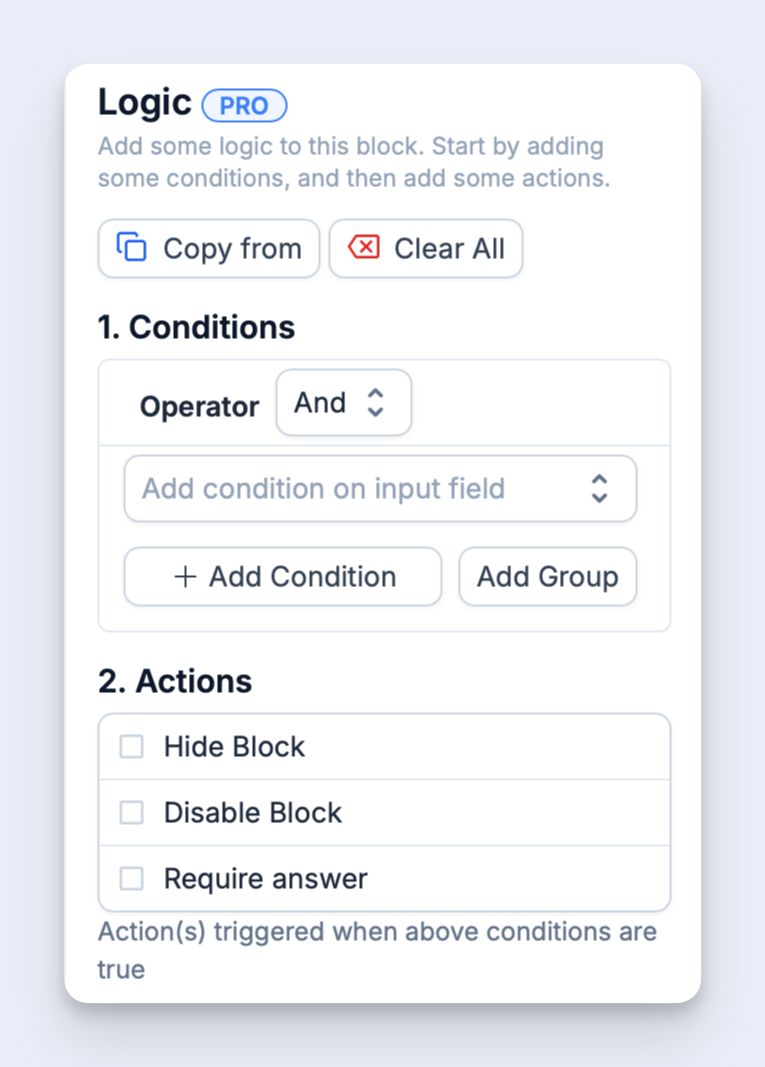This screenshot has height=1067, width=765.
Task: Click the red Clear All delete icon
Action: [364, 247]
